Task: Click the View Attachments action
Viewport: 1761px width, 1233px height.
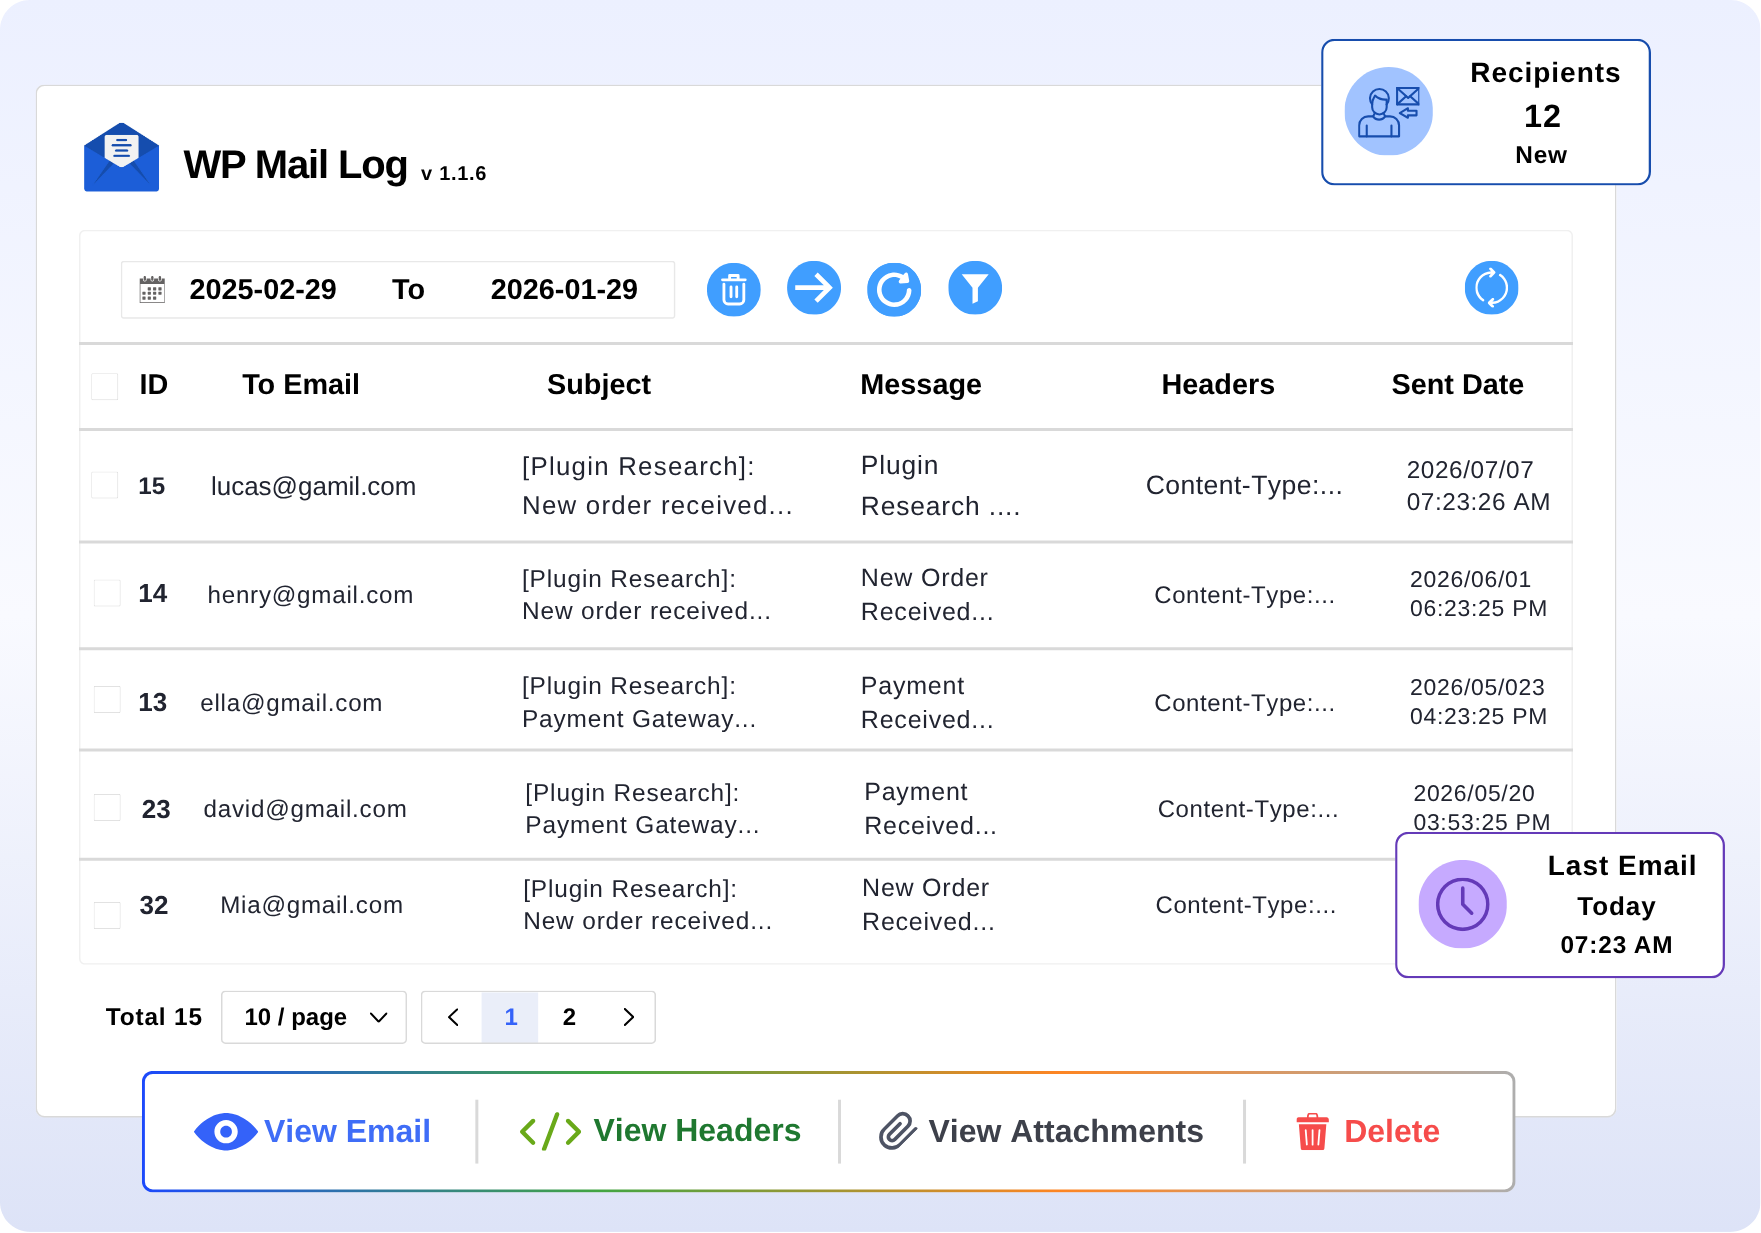Action: (x=1041, y=1132)
